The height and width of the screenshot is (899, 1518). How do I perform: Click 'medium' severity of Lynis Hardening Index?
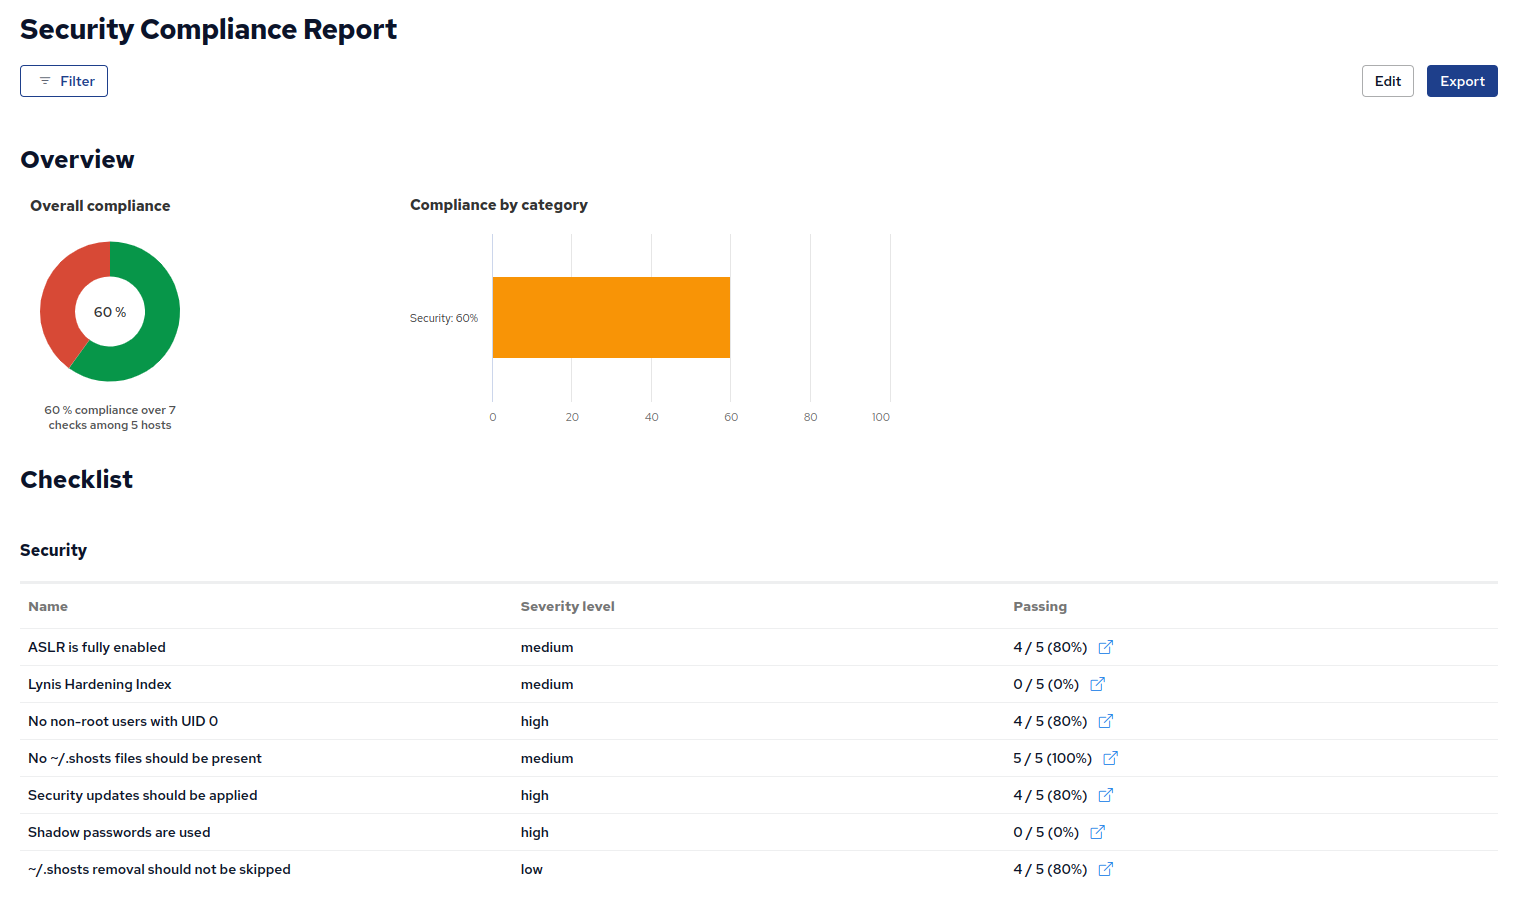tap(547, 684)
